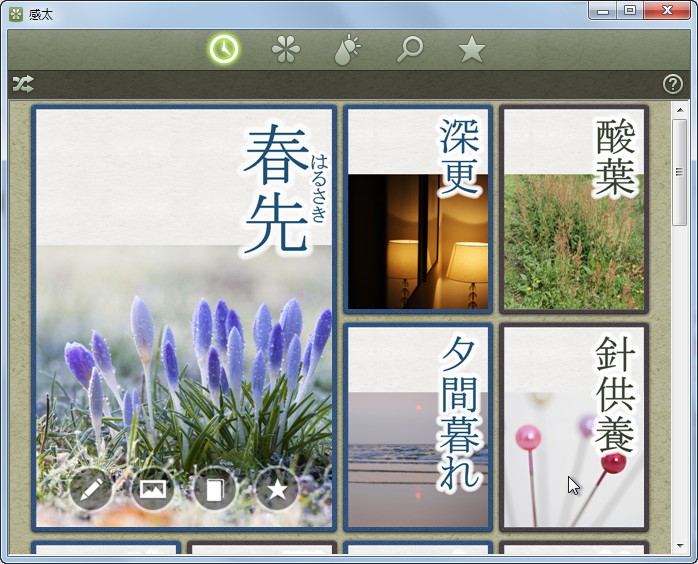Open the magnifier search tab
The width and height of the screenshot is (698, 564).
pos(410,49)
